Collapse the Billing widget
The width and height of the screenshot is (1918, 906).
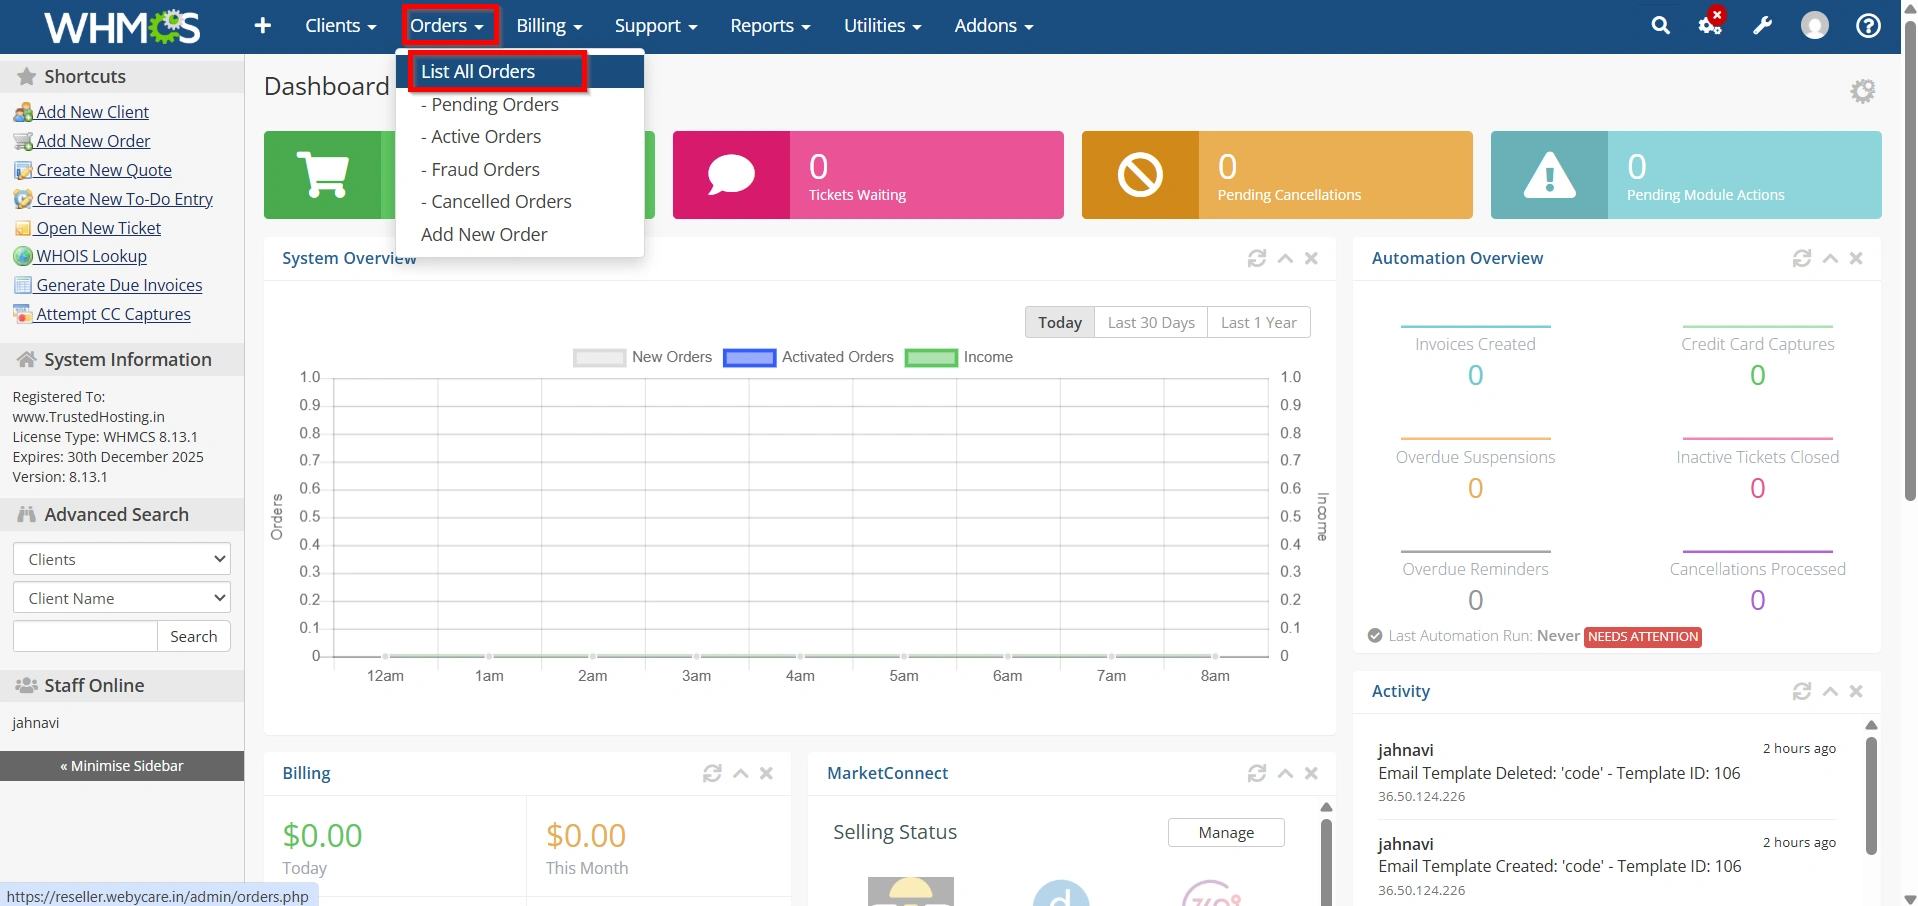pos(741,773)
